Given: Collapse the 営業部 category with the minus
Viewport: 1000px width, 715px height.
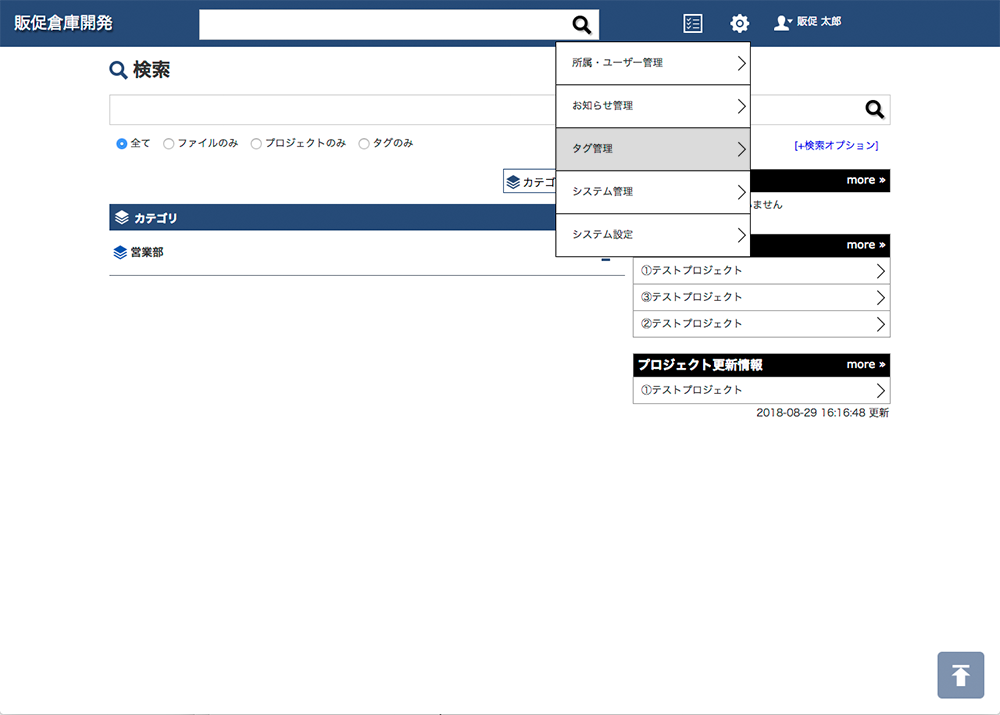Looking at the screenshot, I should tap(606, 260).
